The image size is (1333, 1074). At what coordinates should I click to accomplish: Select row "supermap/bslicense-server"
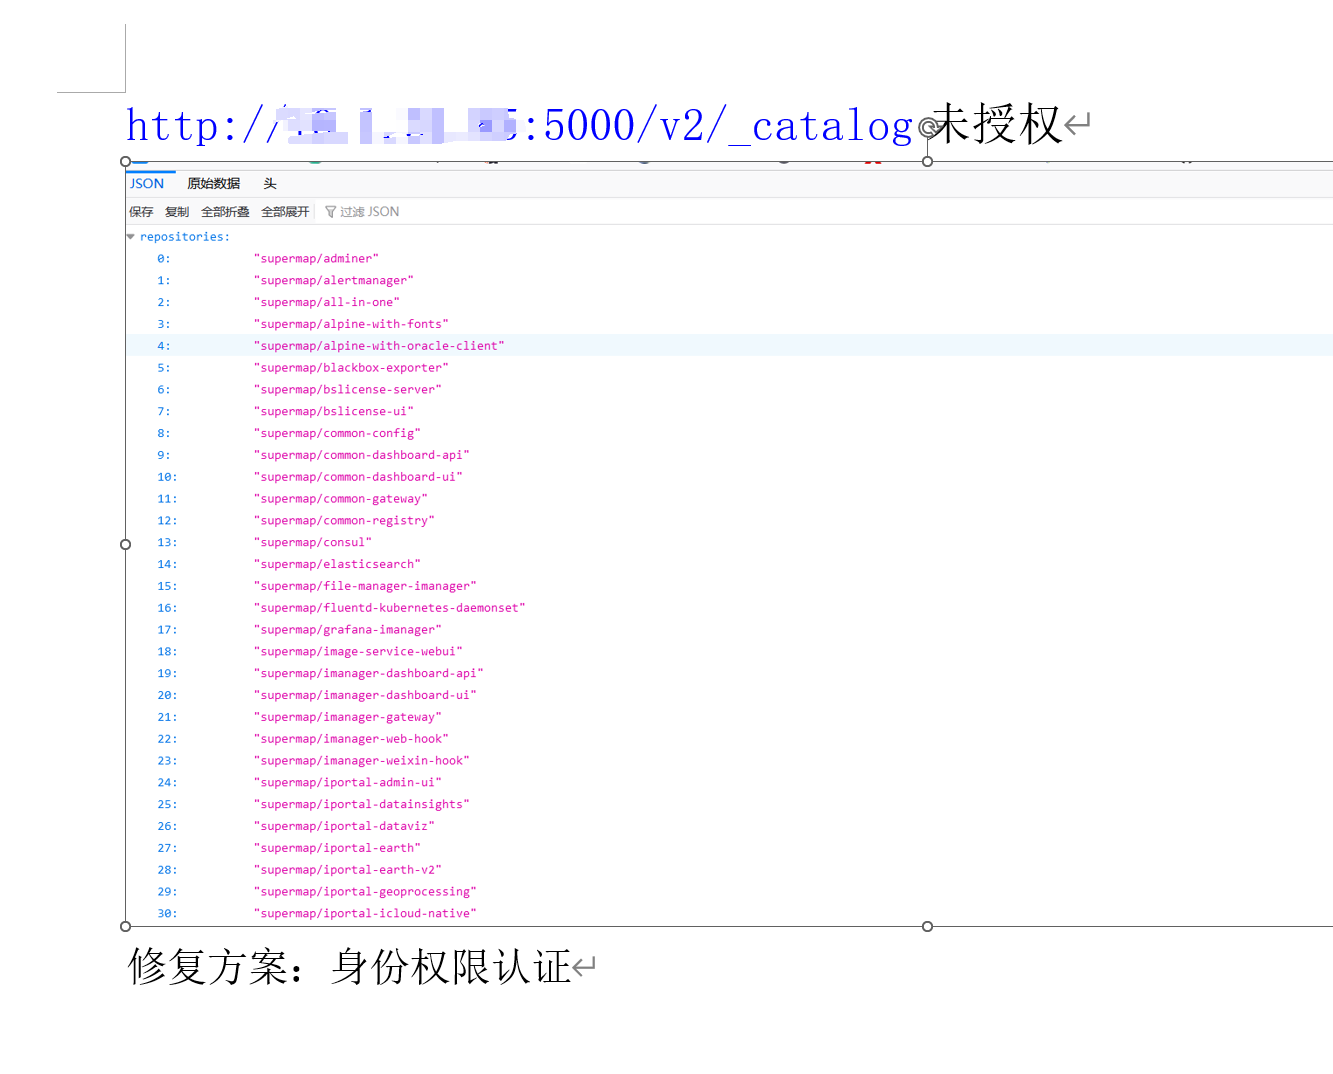[x=729, y=390]
